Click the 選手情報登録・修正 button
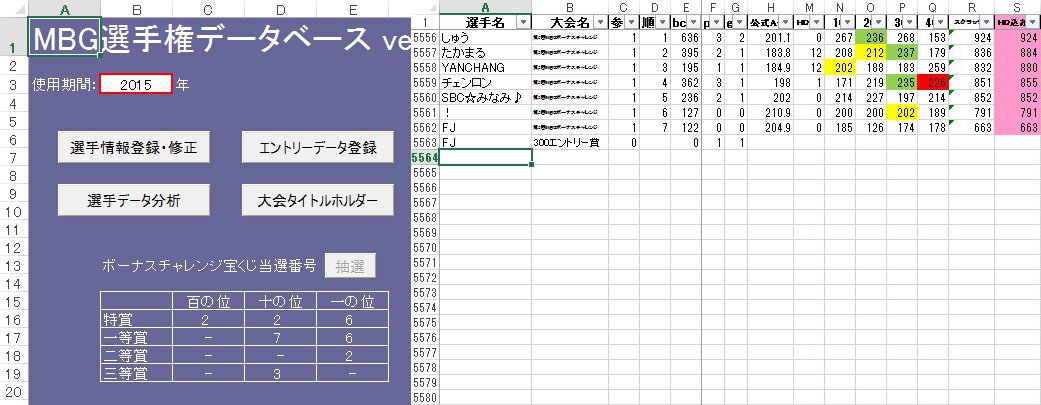This screenshot has height=405, width=1041. point(134,147)
